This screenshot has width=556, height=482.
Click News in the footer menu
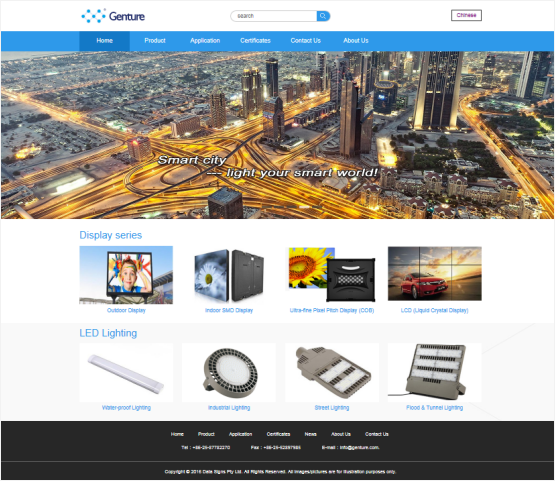pos(311,434)
